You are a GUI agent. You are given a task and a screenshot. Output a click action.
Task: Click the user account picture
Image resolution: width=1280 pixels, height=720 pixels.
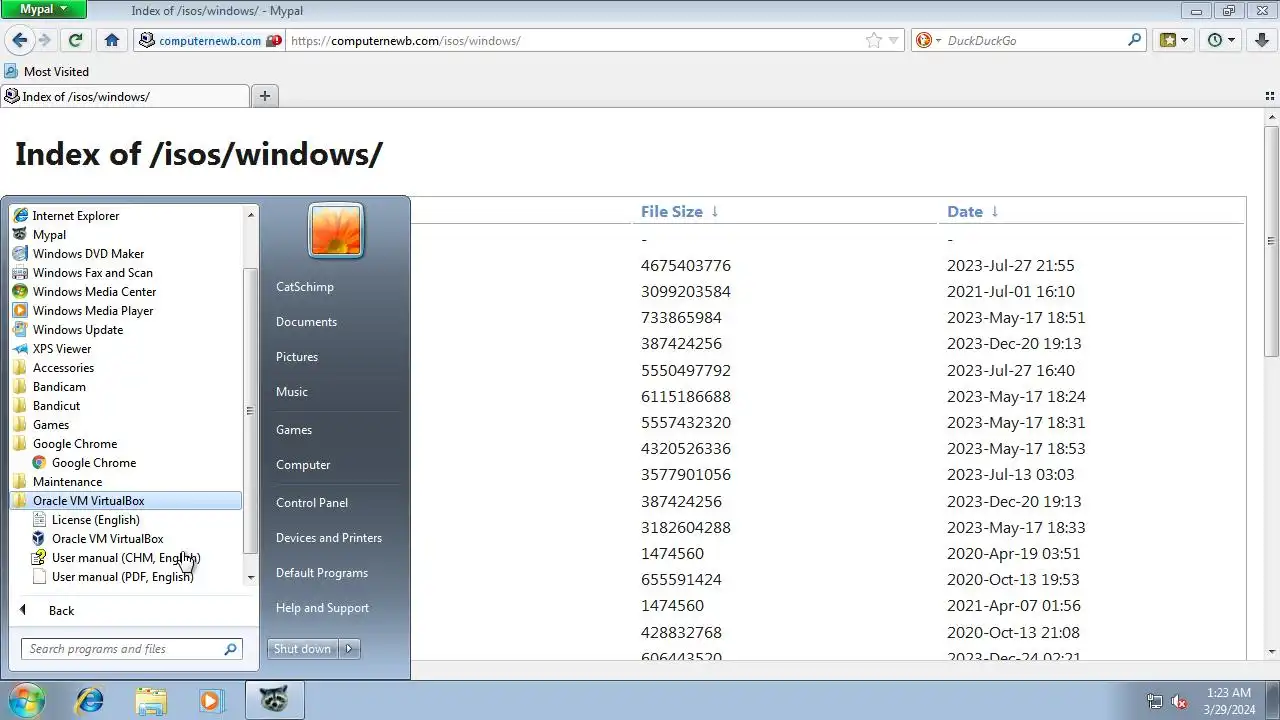coord(336,231)
